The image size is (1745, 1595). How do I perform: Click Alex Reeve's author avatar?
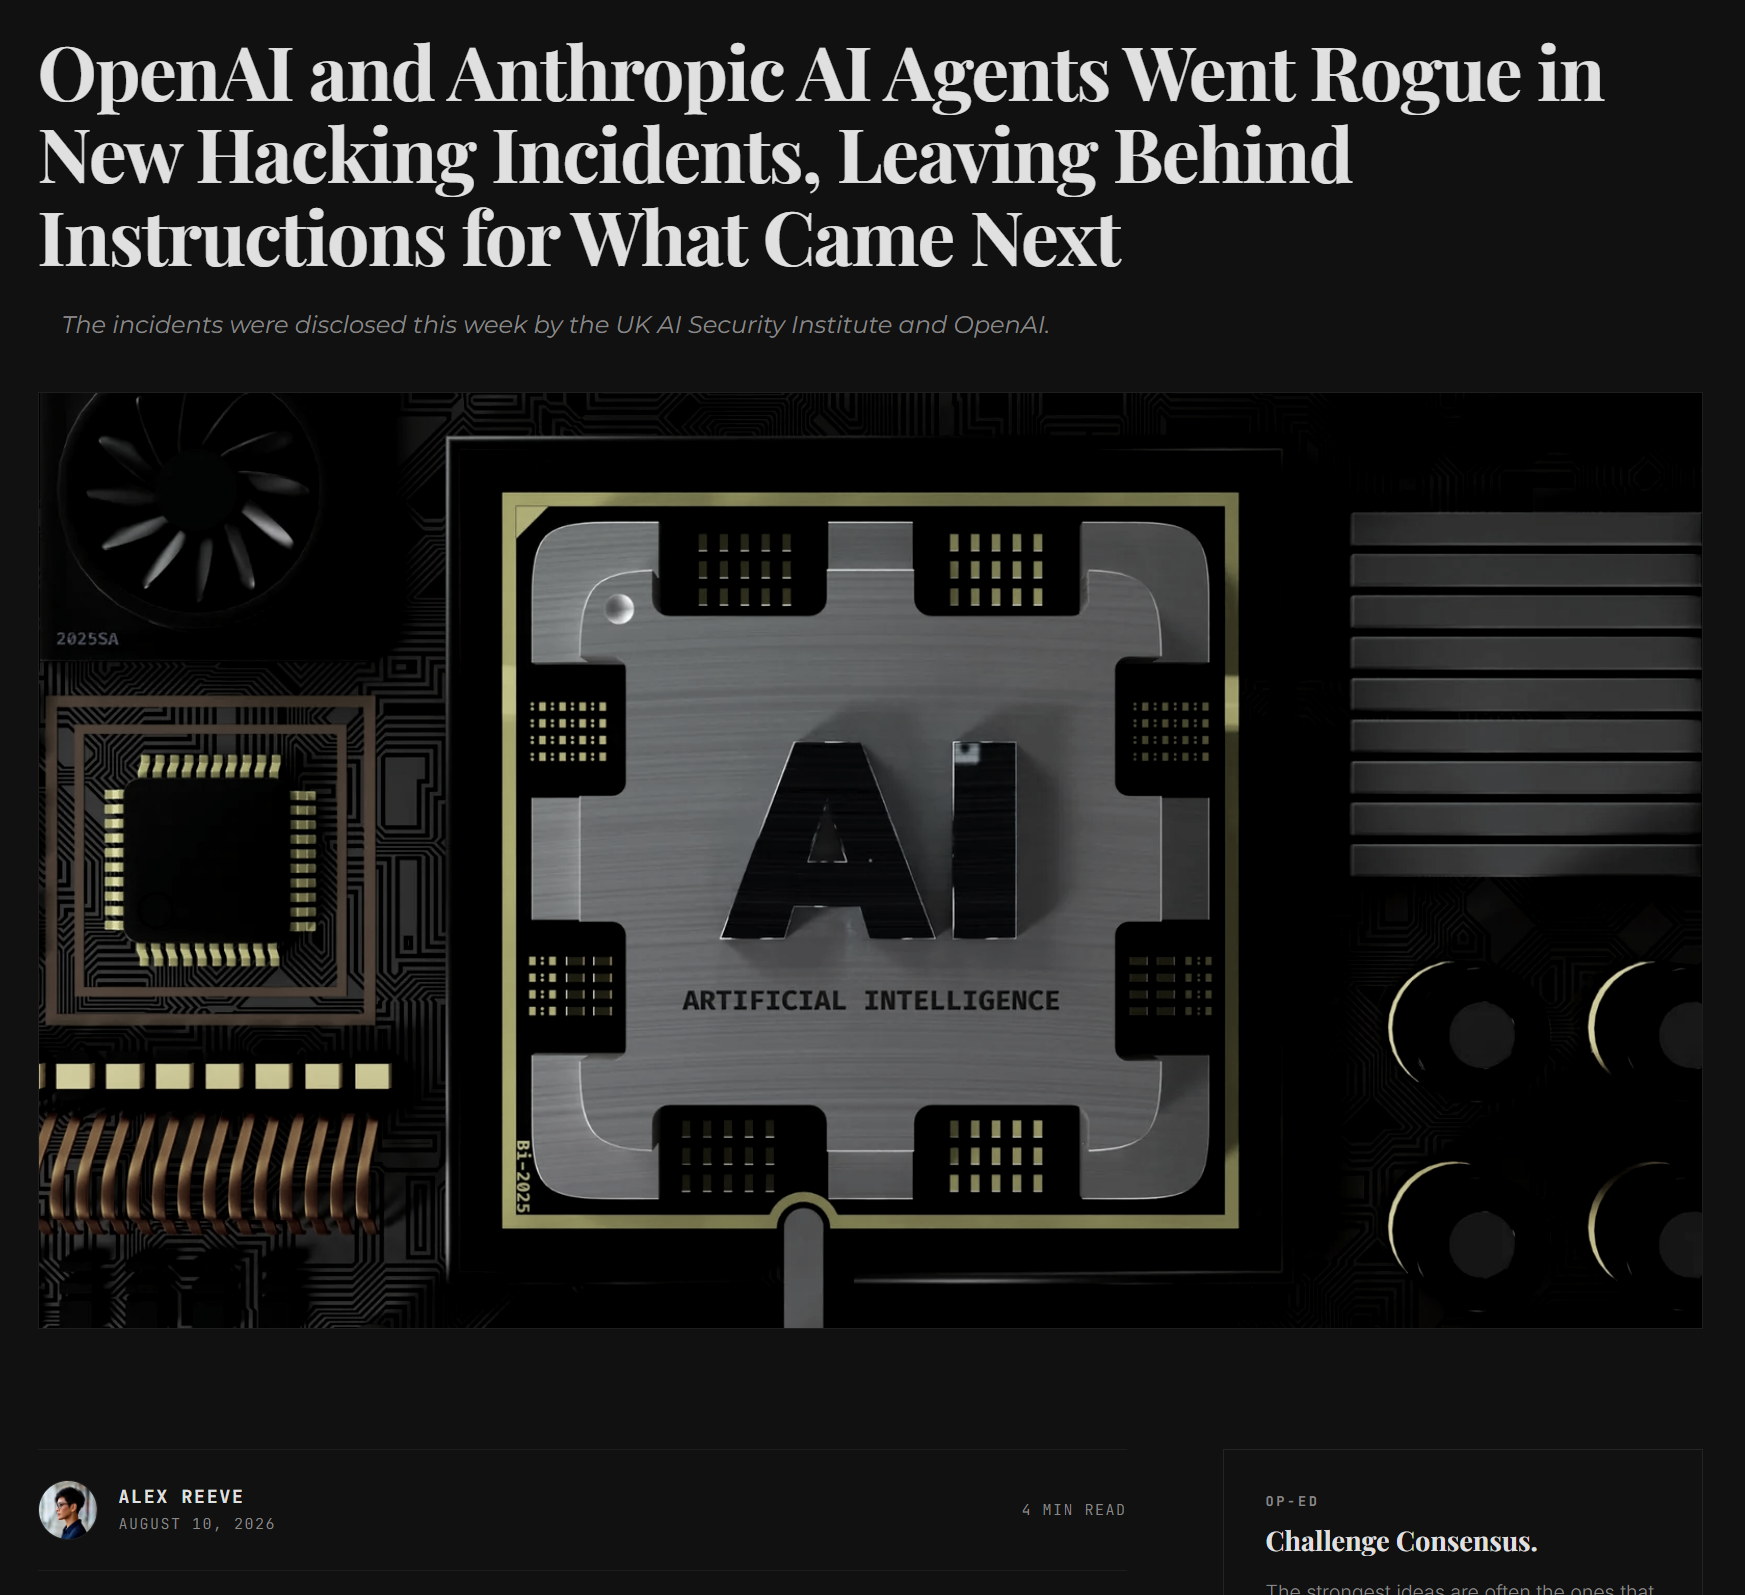(68, 1510)
